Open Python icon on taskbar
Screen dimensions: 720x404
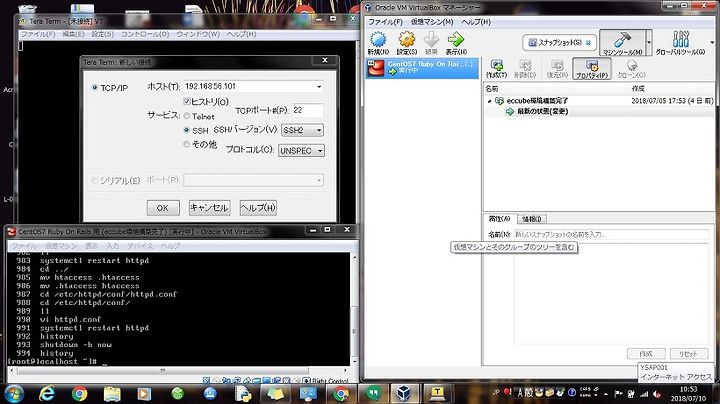[243, 394]
